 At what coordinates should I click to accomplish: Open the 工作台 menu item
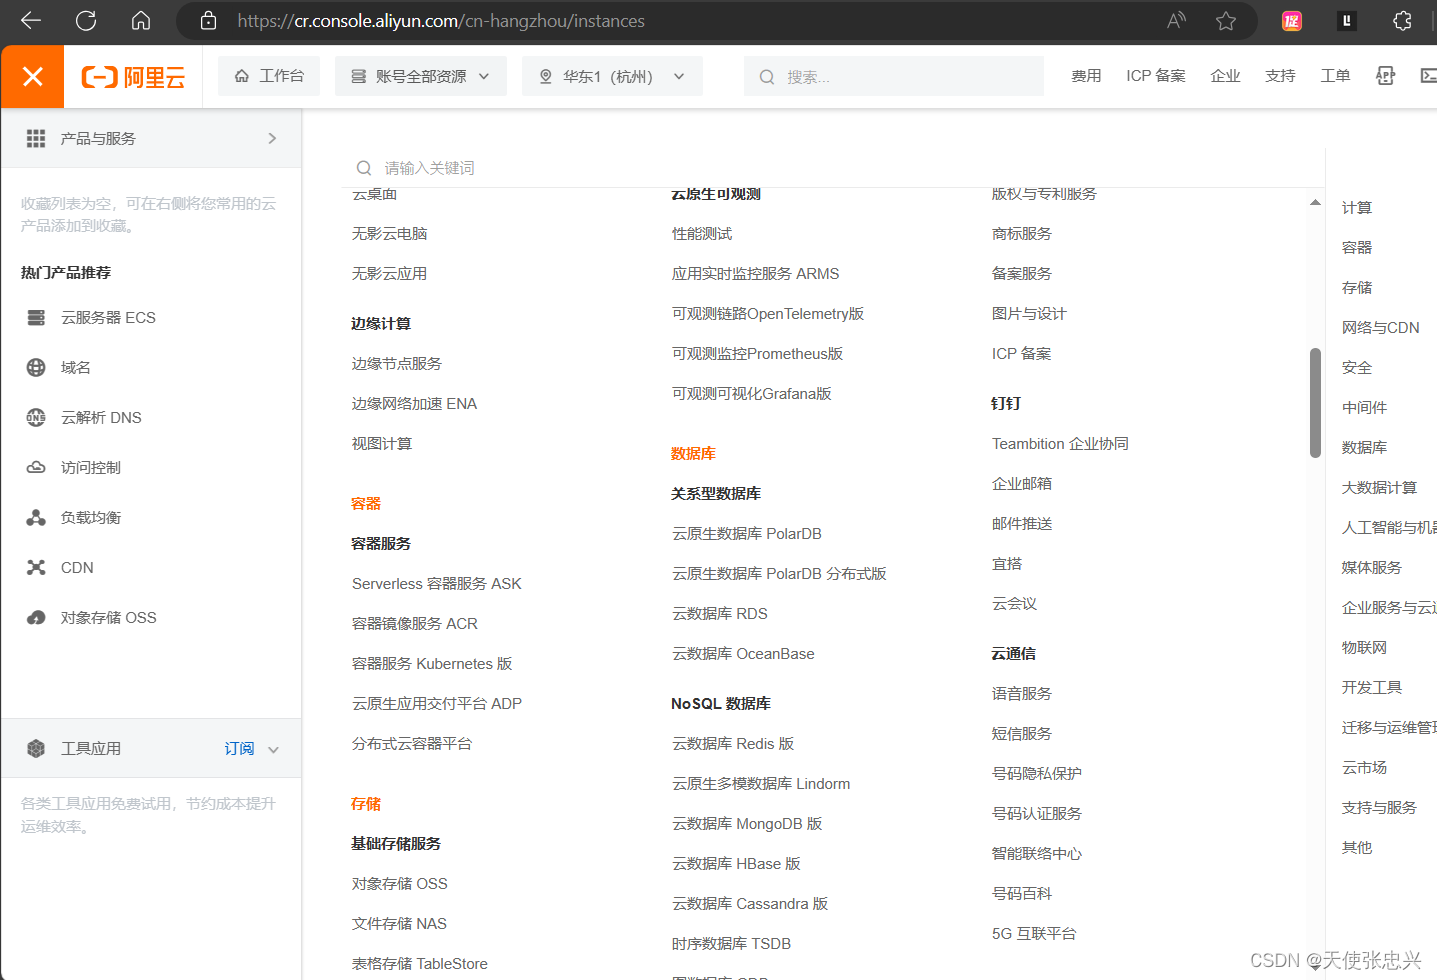coord(268,75)
